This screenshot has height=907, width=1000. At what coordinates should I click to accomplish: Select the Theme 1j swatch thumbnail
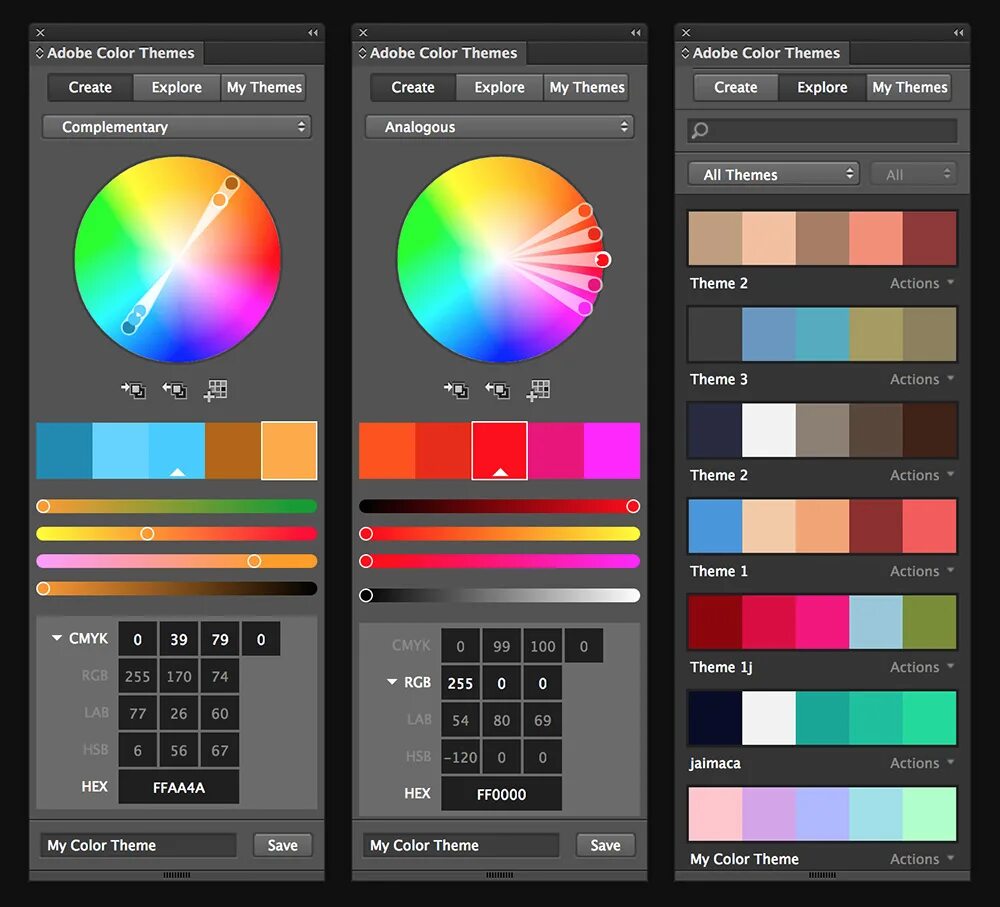822,622
